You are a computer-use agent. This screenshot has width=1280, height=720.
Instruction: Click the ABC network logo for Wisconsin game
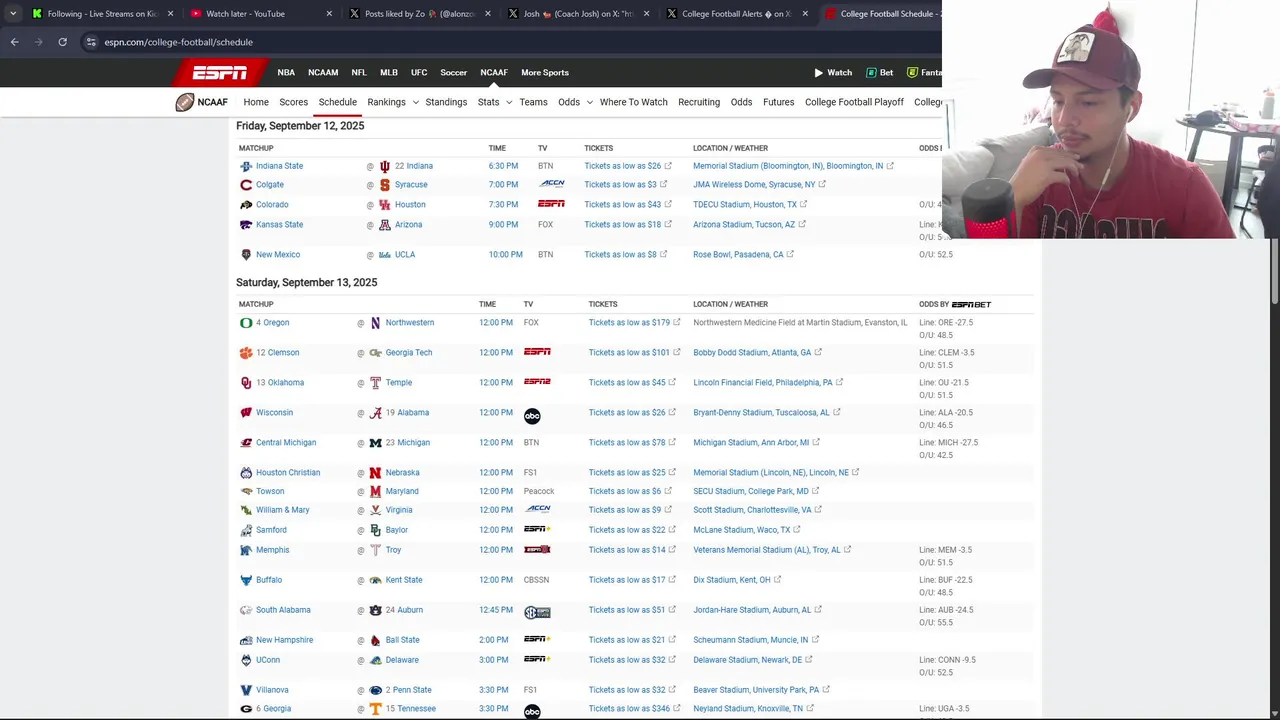pos(532,416)
